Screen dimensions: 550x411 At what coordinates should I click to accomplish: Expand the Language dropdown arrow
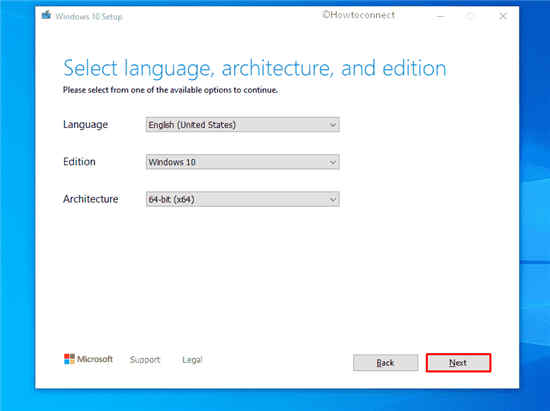click(x=333, y=125)
